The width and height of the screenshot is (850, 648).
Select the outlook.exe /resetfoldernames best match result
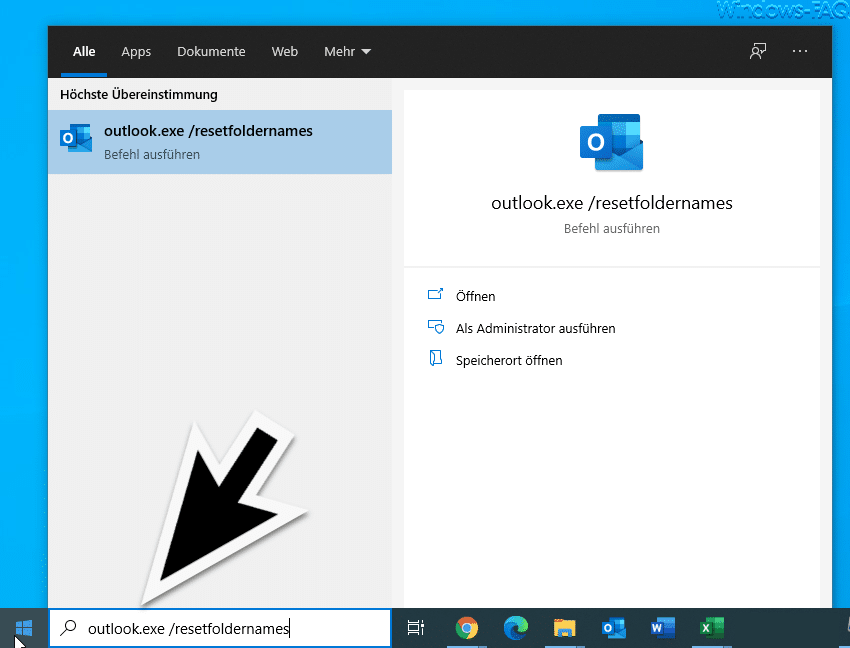pyautogui.click(x=220, y=142)
